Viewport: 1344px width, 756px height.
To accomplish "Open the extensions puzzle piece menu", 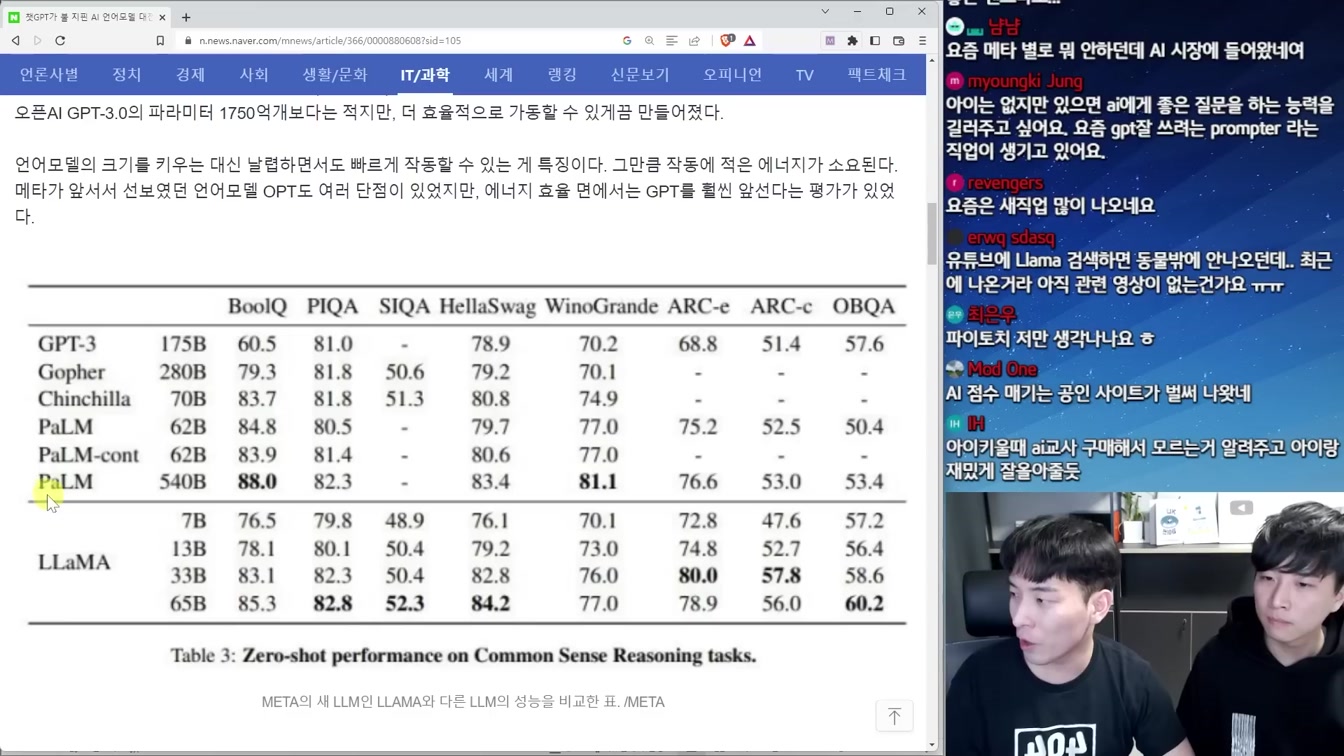I will pyautogui.click(x=852, y=41).
